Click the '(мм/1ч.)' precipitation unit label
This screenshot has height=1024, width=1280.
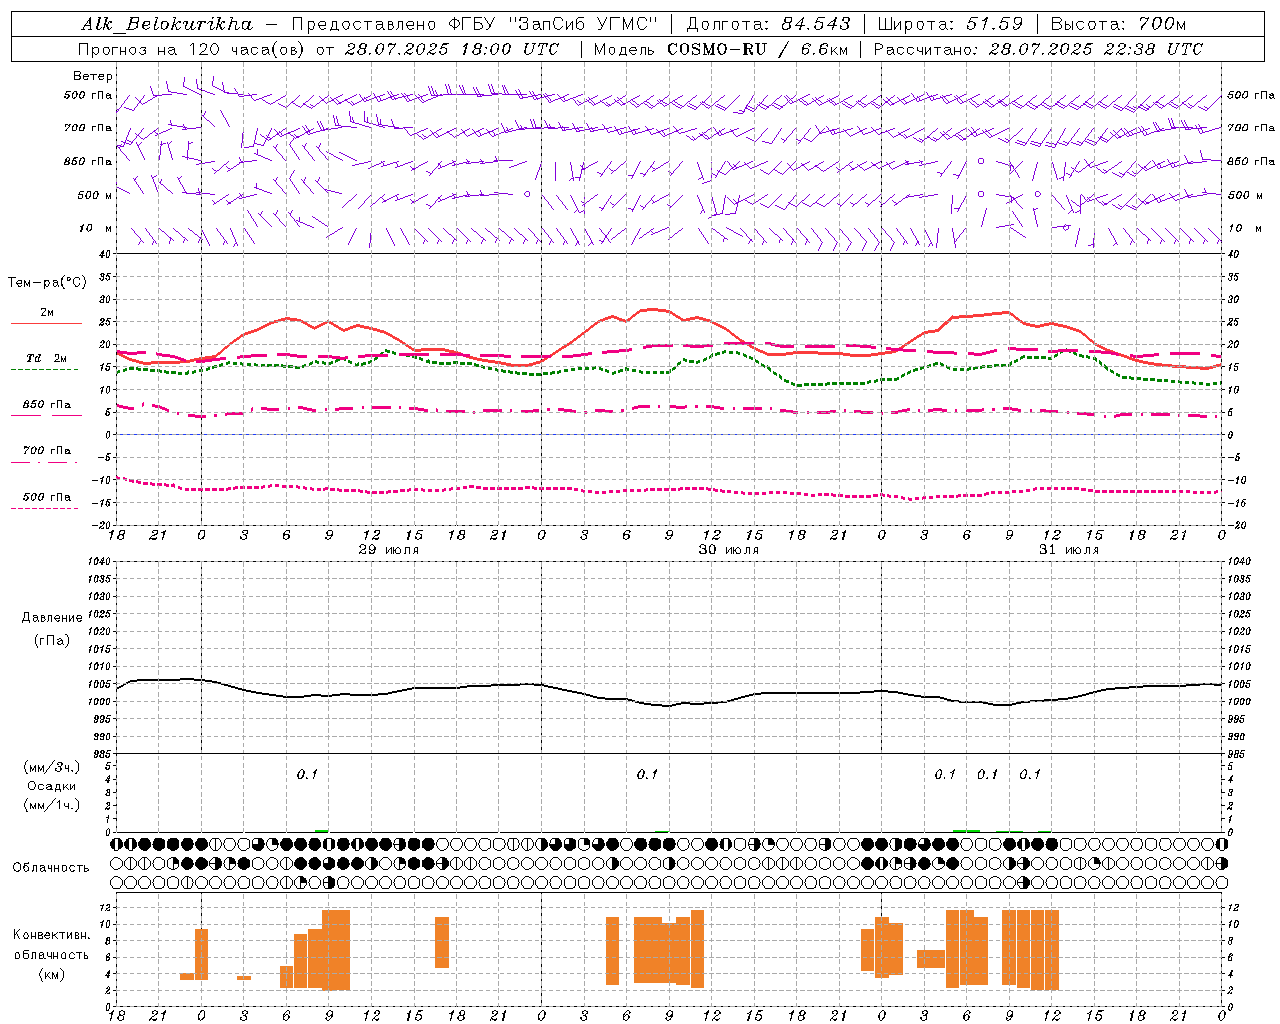click(x=52, y=805)
